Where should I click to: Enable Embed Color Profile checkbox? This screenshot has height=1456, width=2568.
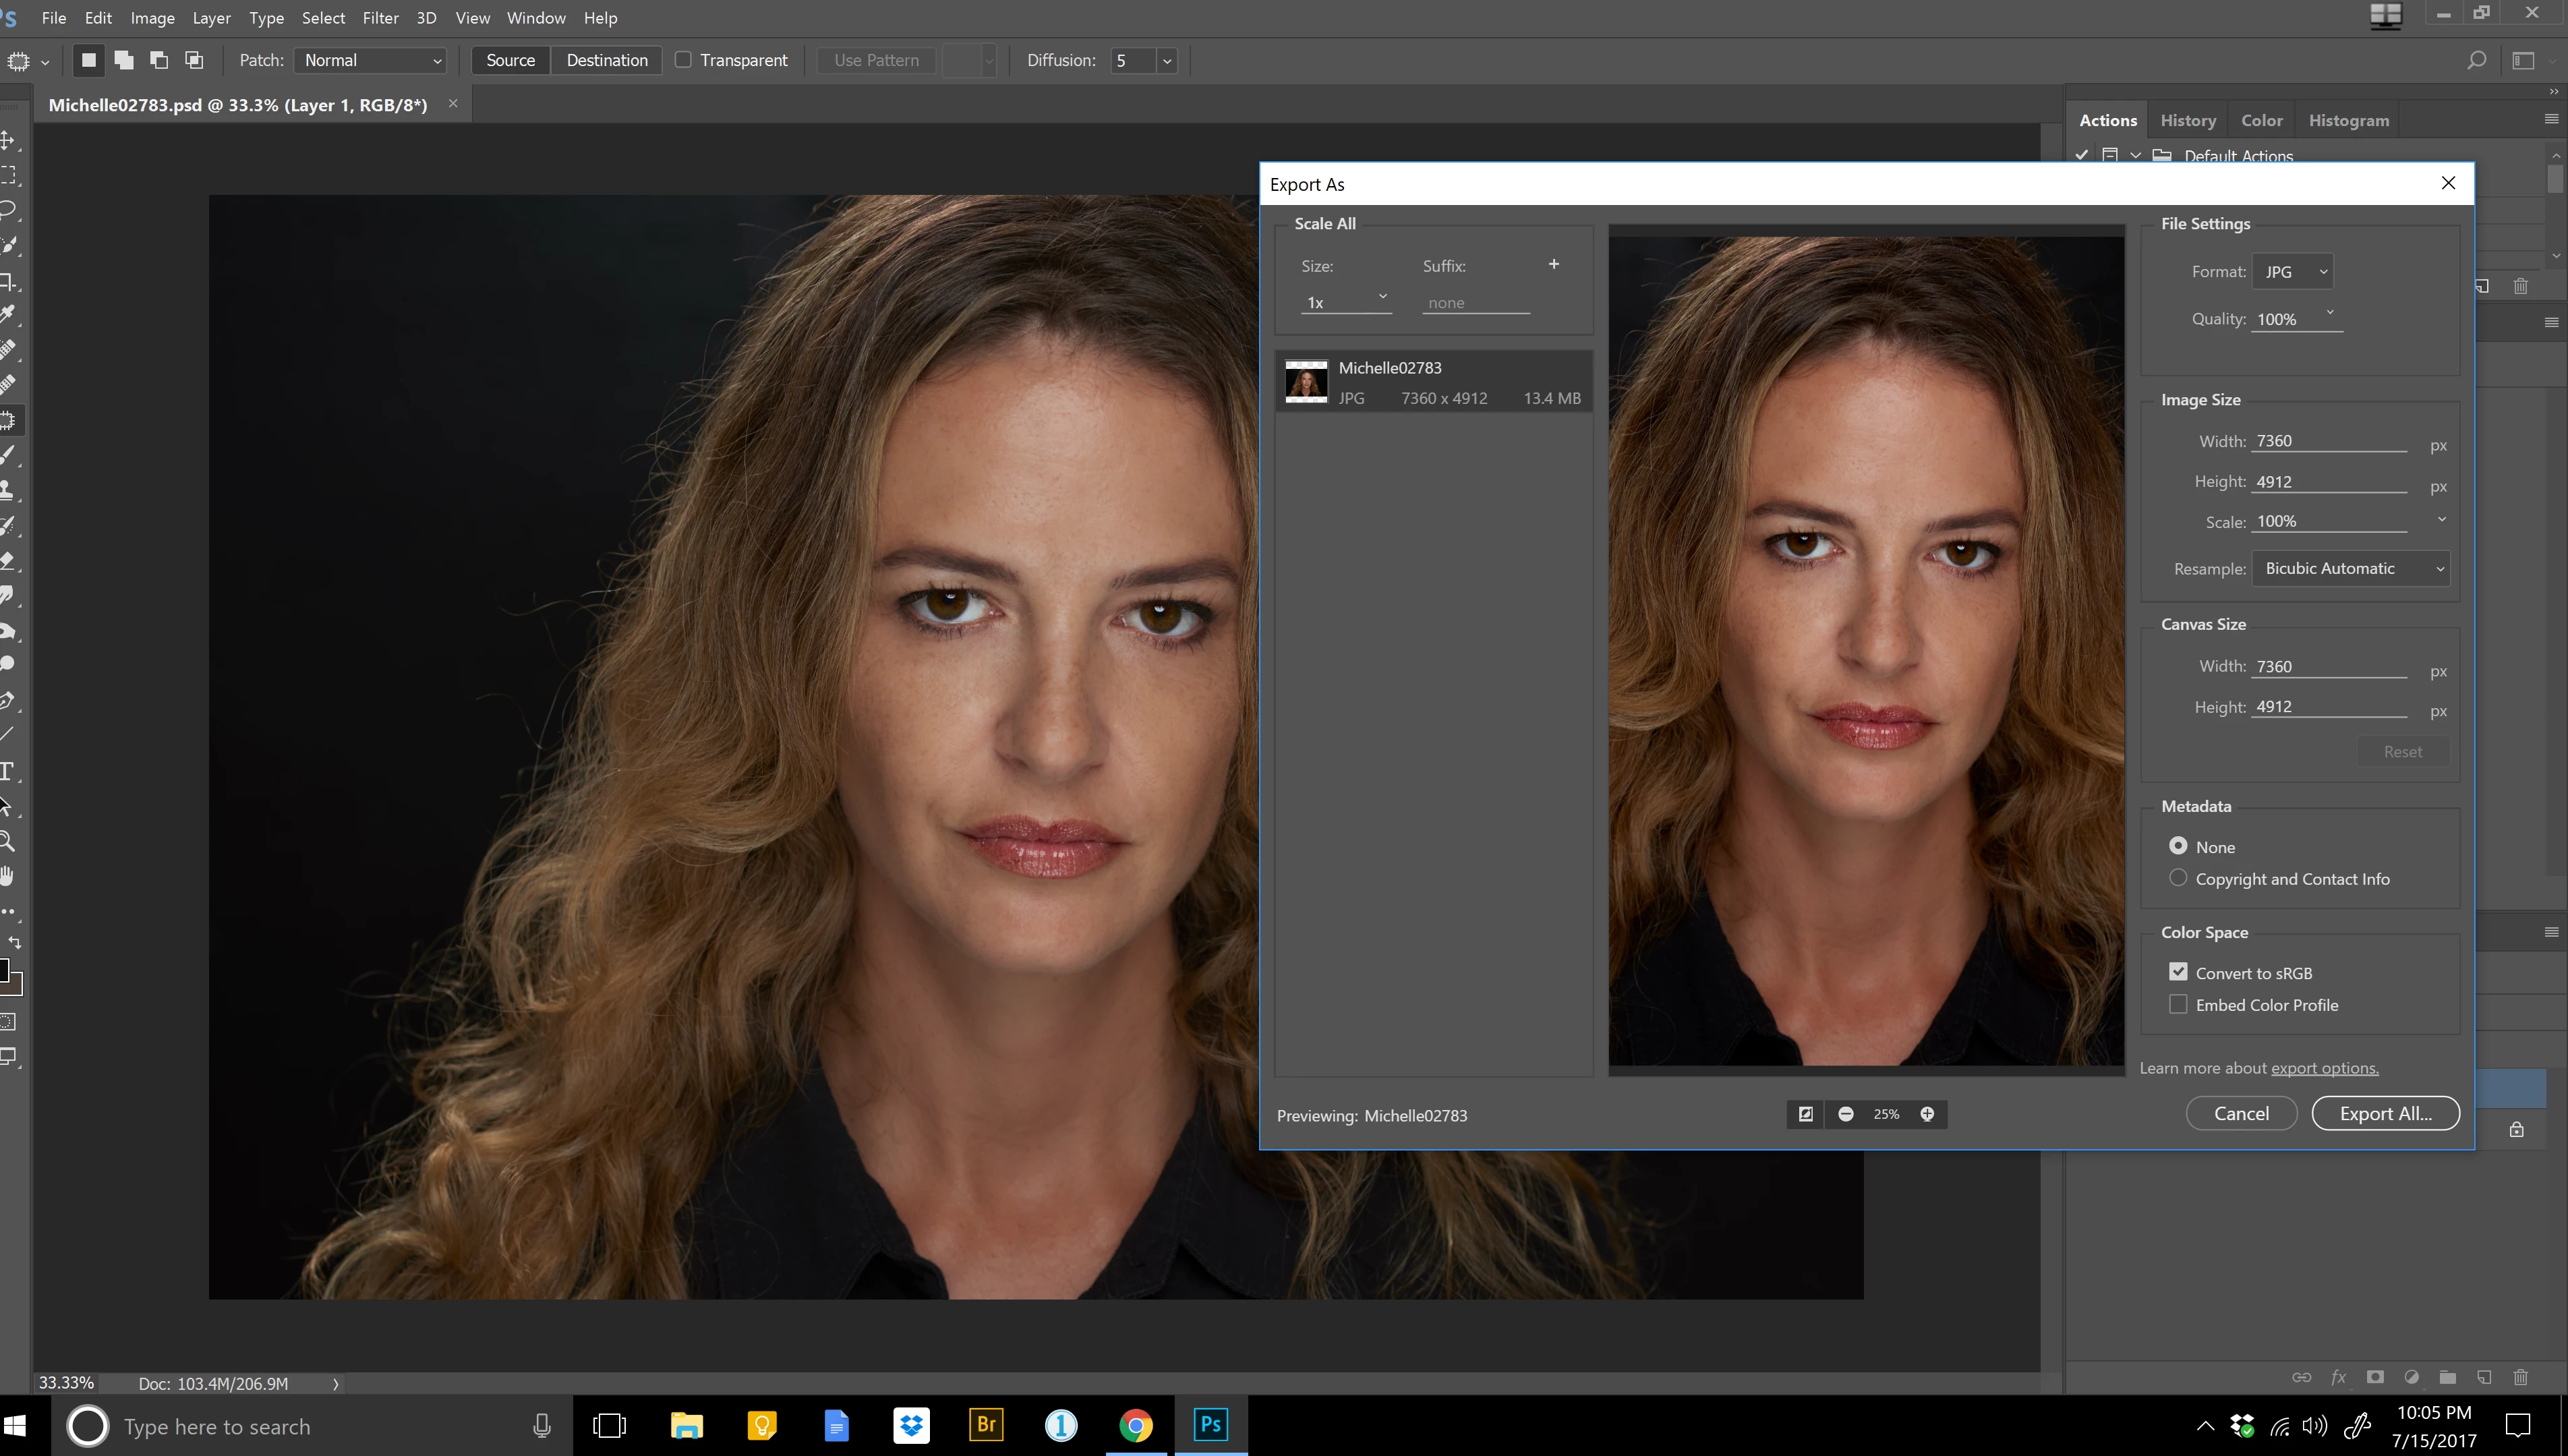(x=2178, y=1004)
